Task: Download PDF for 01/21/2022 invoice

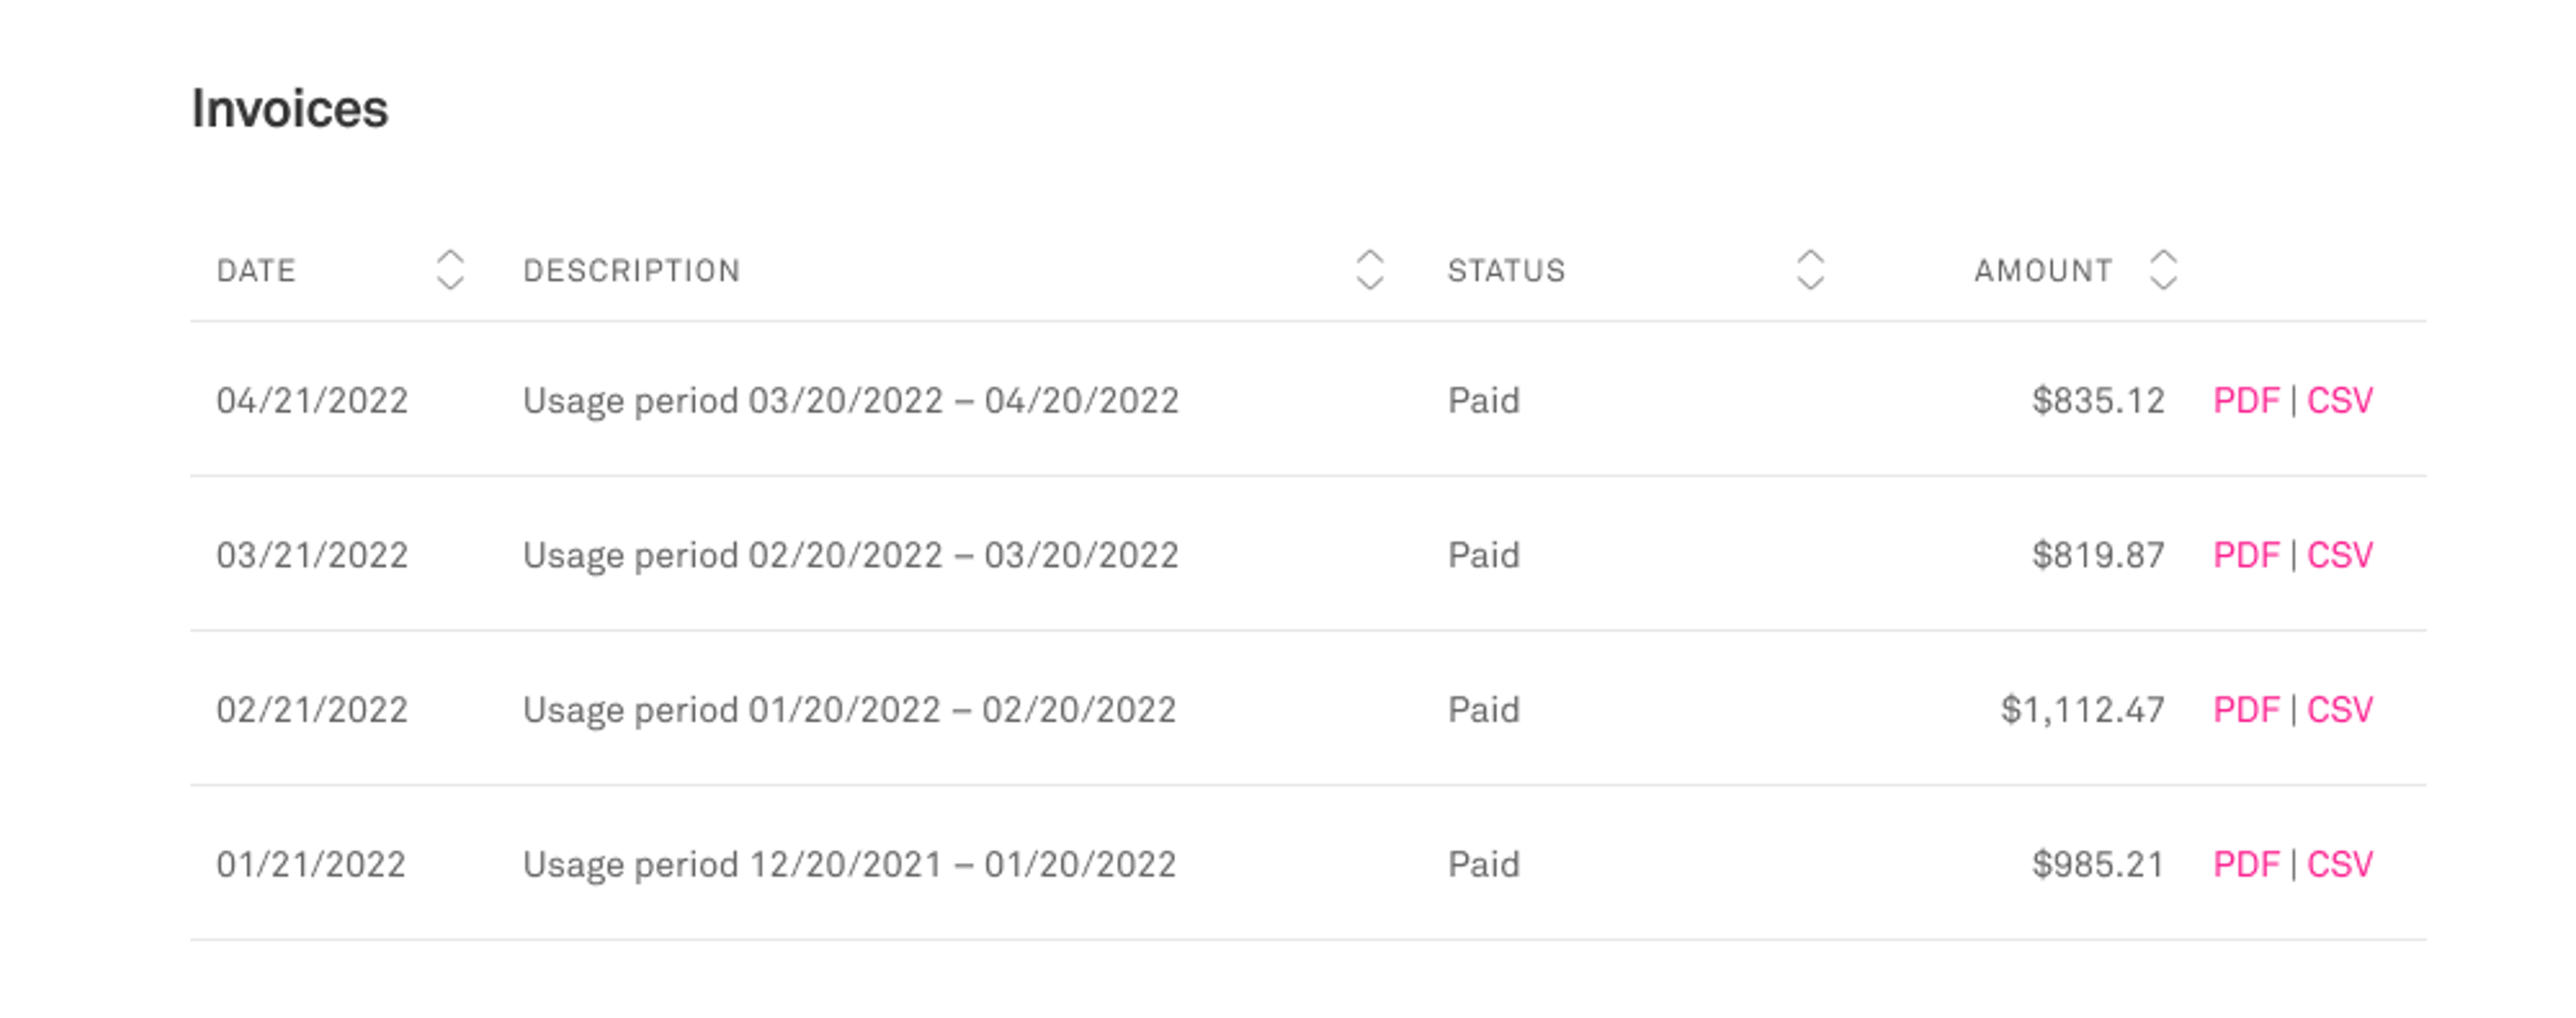Action: point(2245,864)
